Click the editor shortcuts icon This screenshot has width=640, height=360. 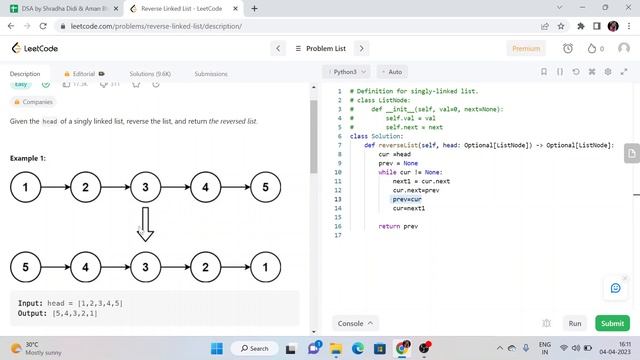tap(592, 72)
